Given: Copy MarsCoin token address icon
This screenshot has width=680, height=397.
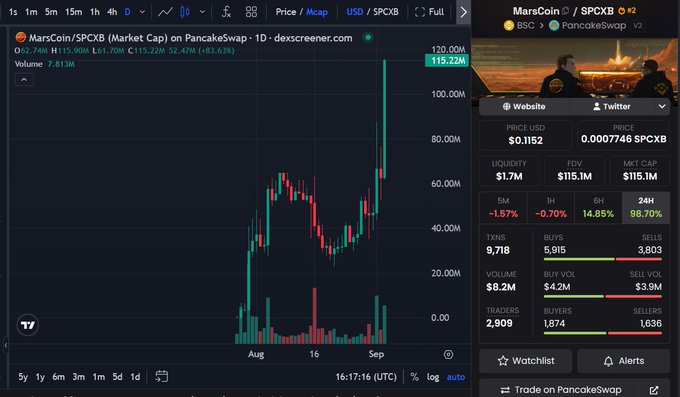Looking at the screenshot, I should coord(566,11).
